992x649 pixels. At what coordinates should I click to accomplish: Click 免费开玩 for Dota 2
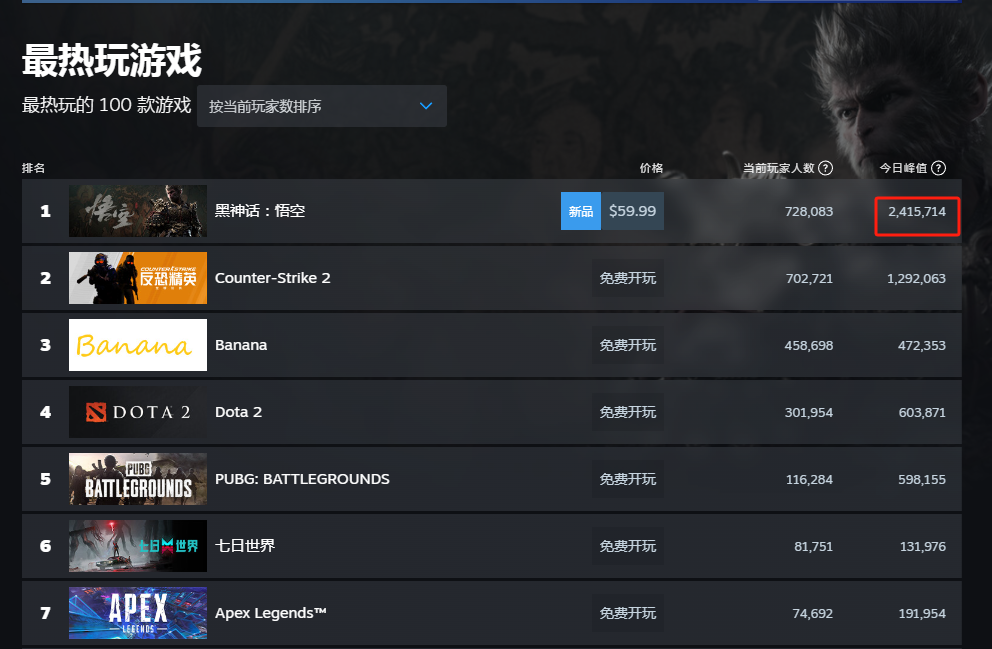[628, 412]
